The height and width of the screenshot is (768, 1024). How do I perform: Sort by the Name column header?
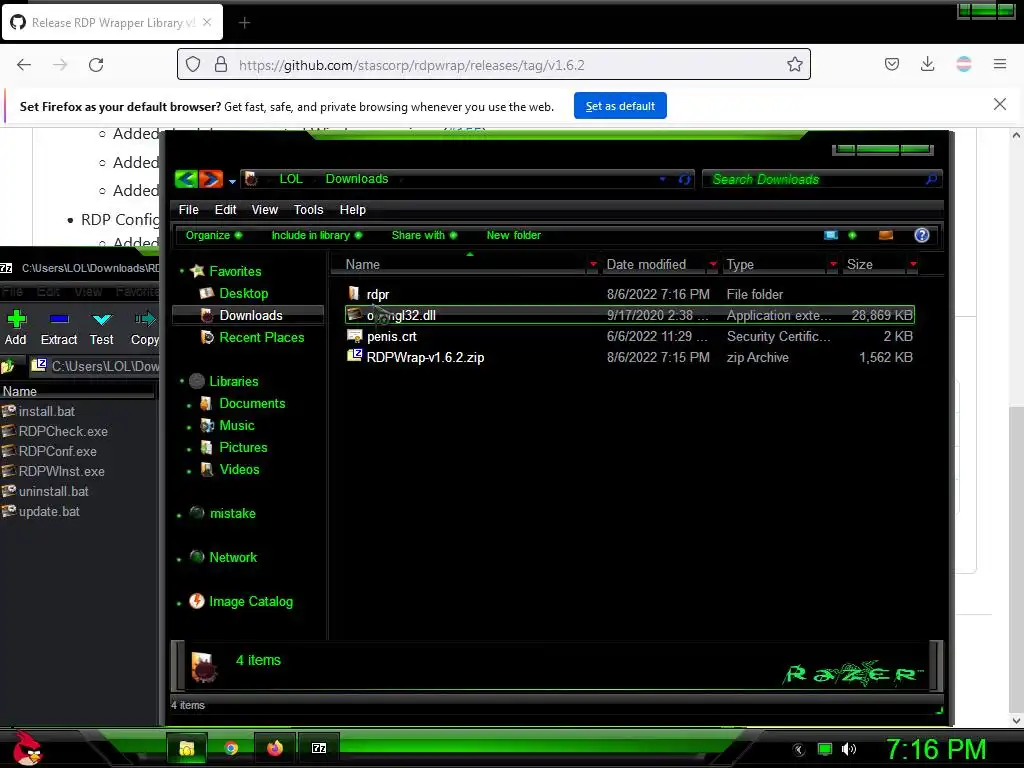[362, 264]
